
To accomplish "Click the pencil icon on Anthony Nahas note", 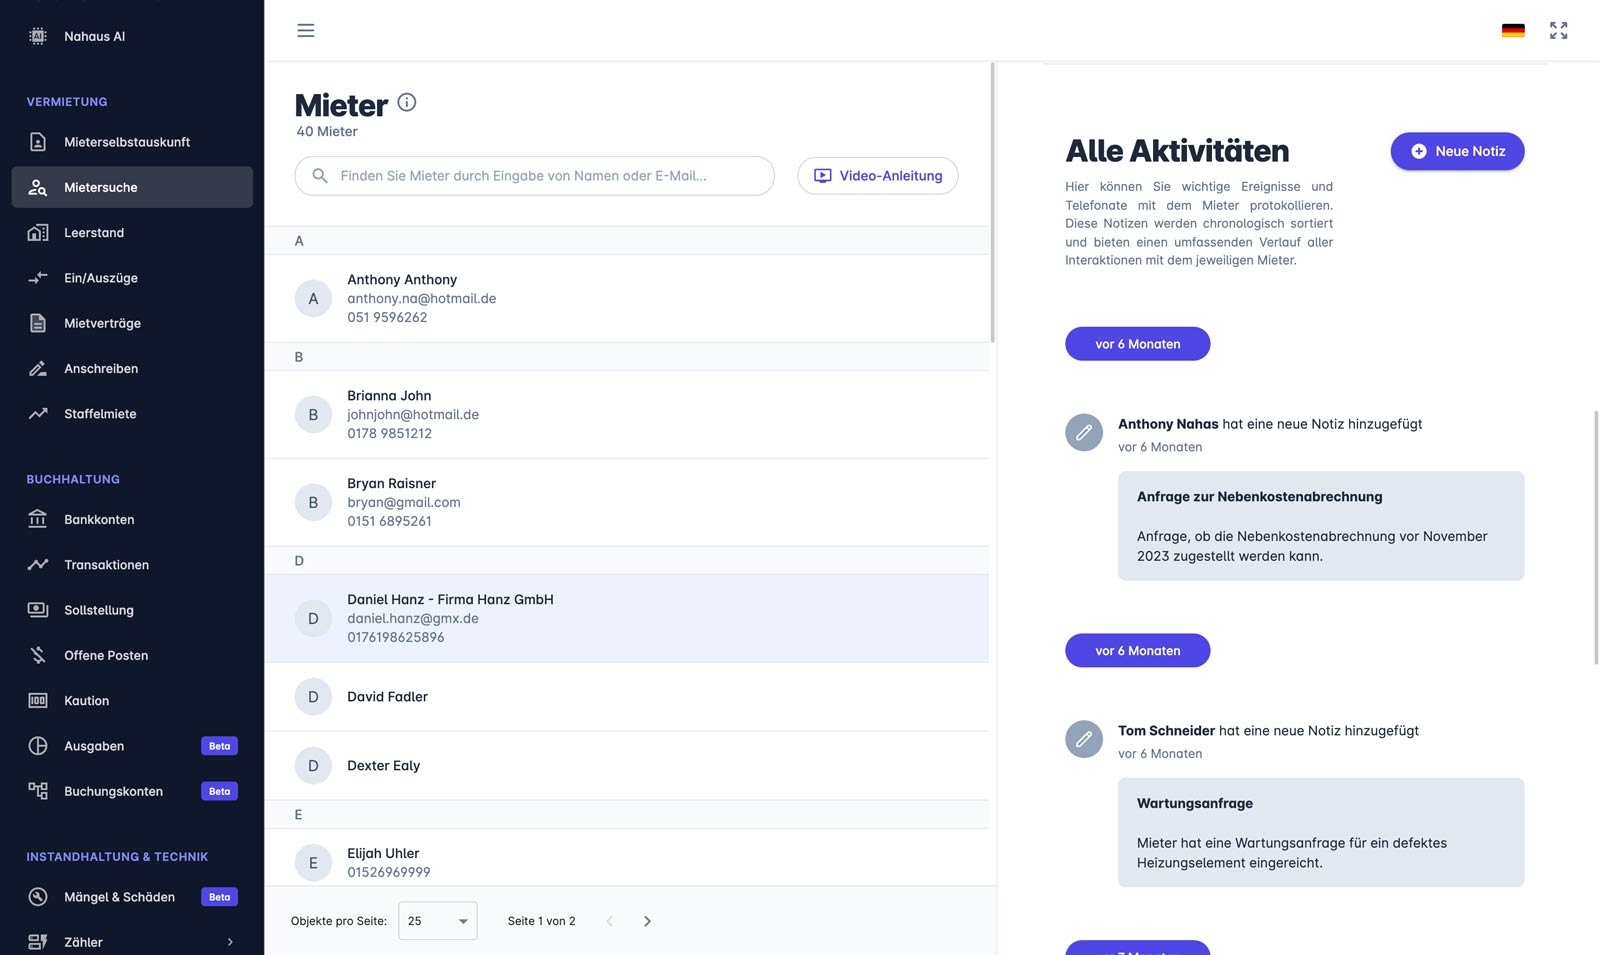I will pos(1084,433).
